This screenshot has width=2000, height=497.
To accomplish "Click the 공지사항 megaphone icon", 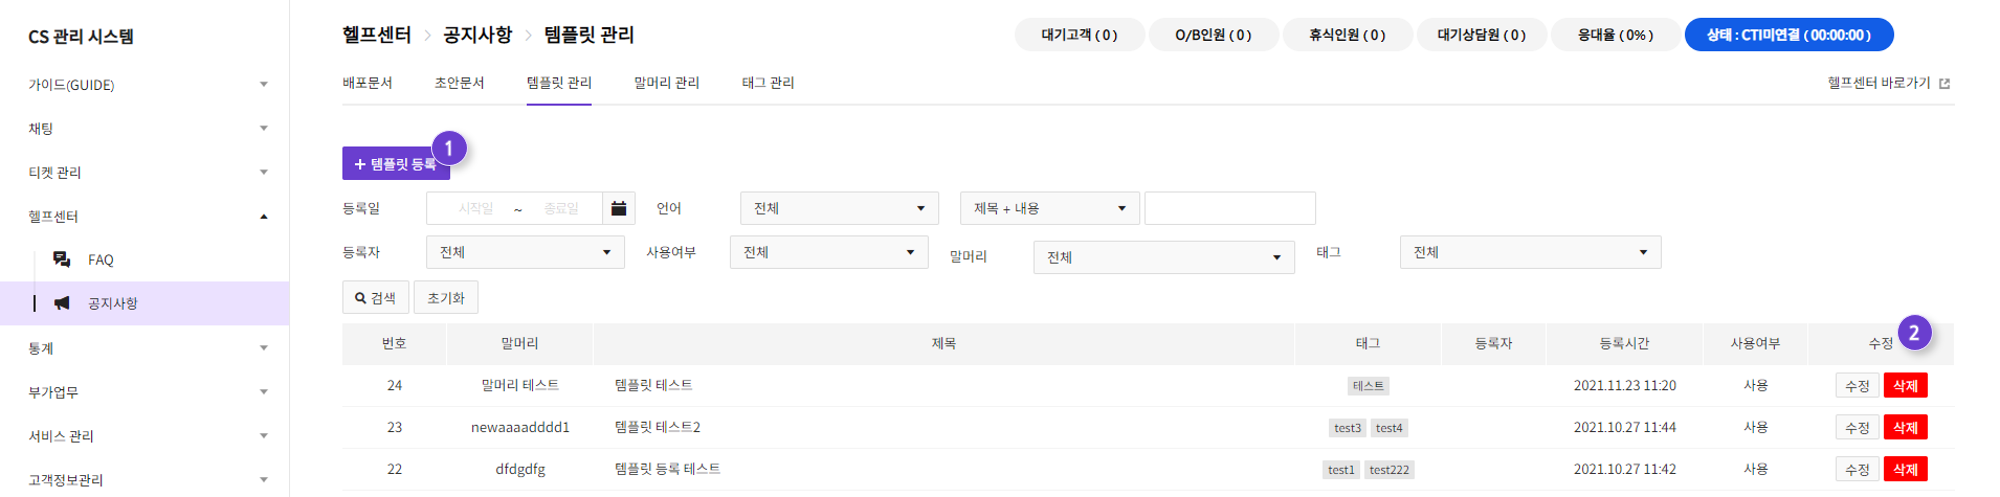I will 62,303.
